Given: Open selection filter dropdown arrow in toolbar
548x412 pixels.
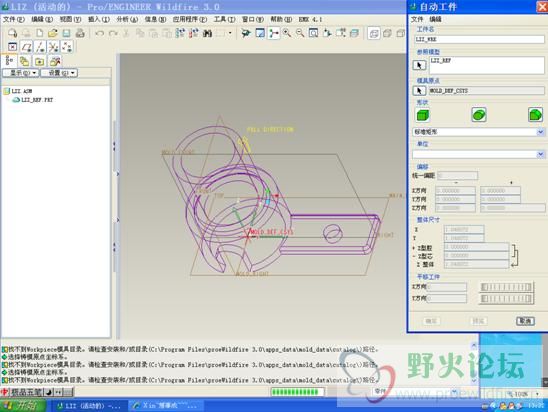Looking at the screenshot, I should point(230,33).
